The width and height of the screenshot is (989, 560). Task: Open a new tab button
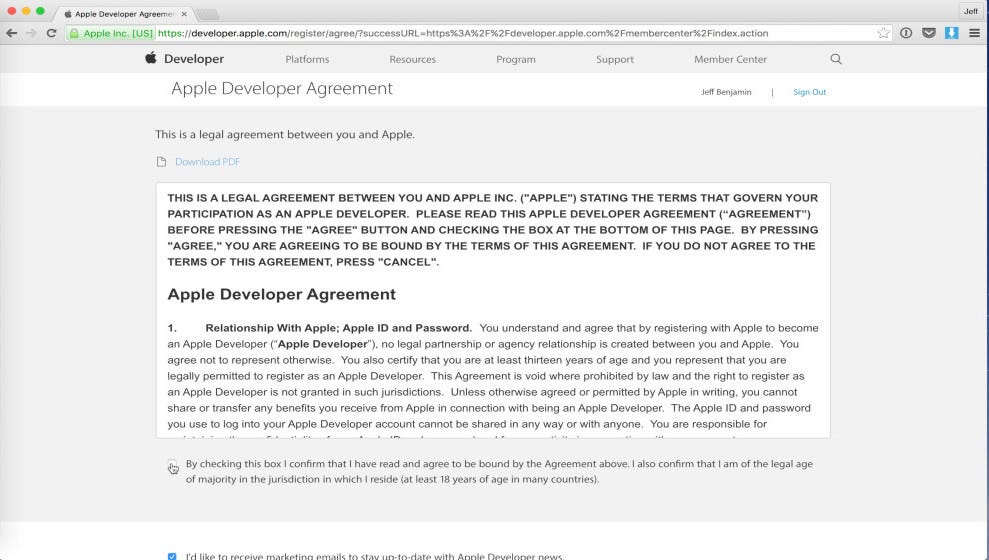207,14
